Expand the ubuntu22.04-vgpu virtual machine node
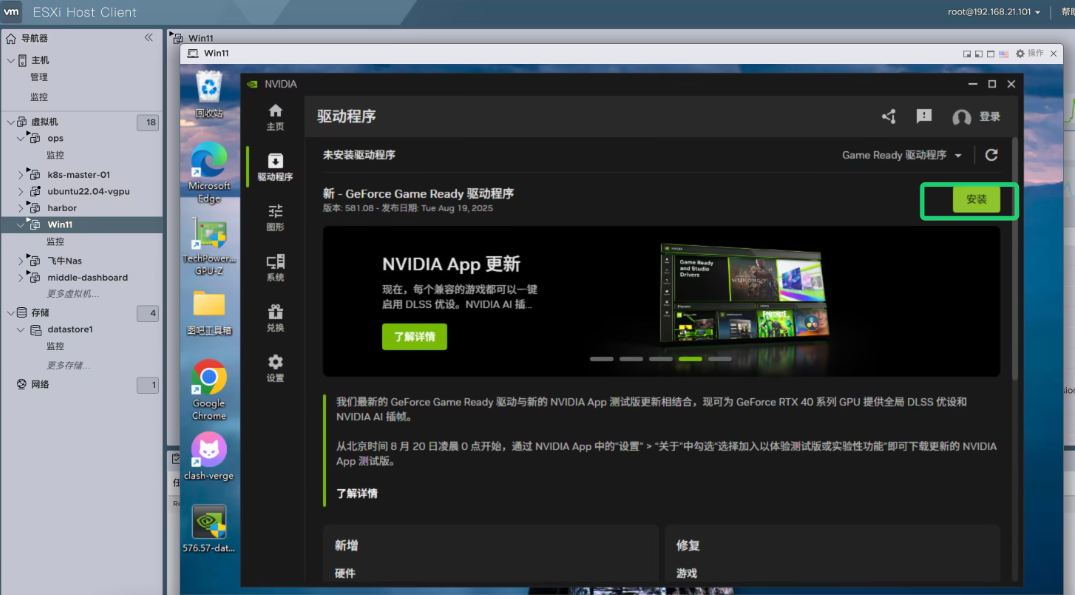The height and width of the screenshot is (595, 1075). (21, 191)
